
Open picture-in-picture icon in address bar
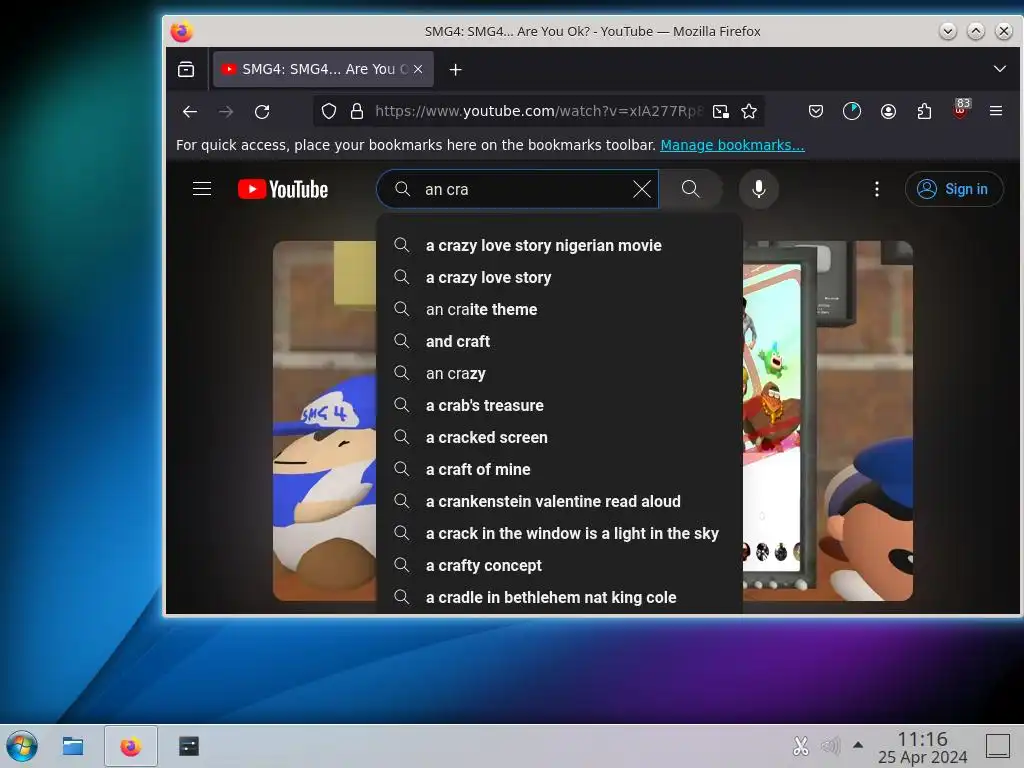click(x=720, y=112)
